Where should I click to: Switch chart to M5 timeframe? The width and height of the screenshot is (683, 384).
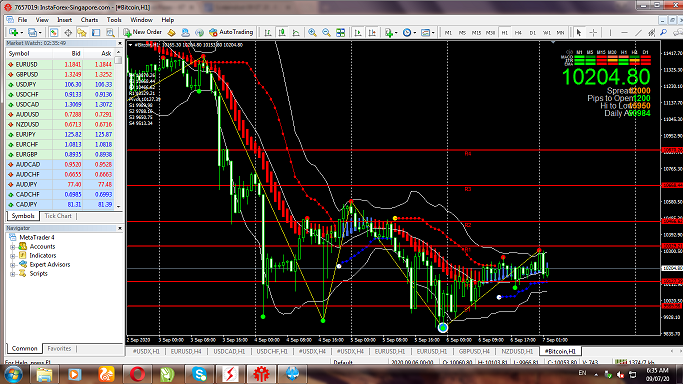point(462,33)
